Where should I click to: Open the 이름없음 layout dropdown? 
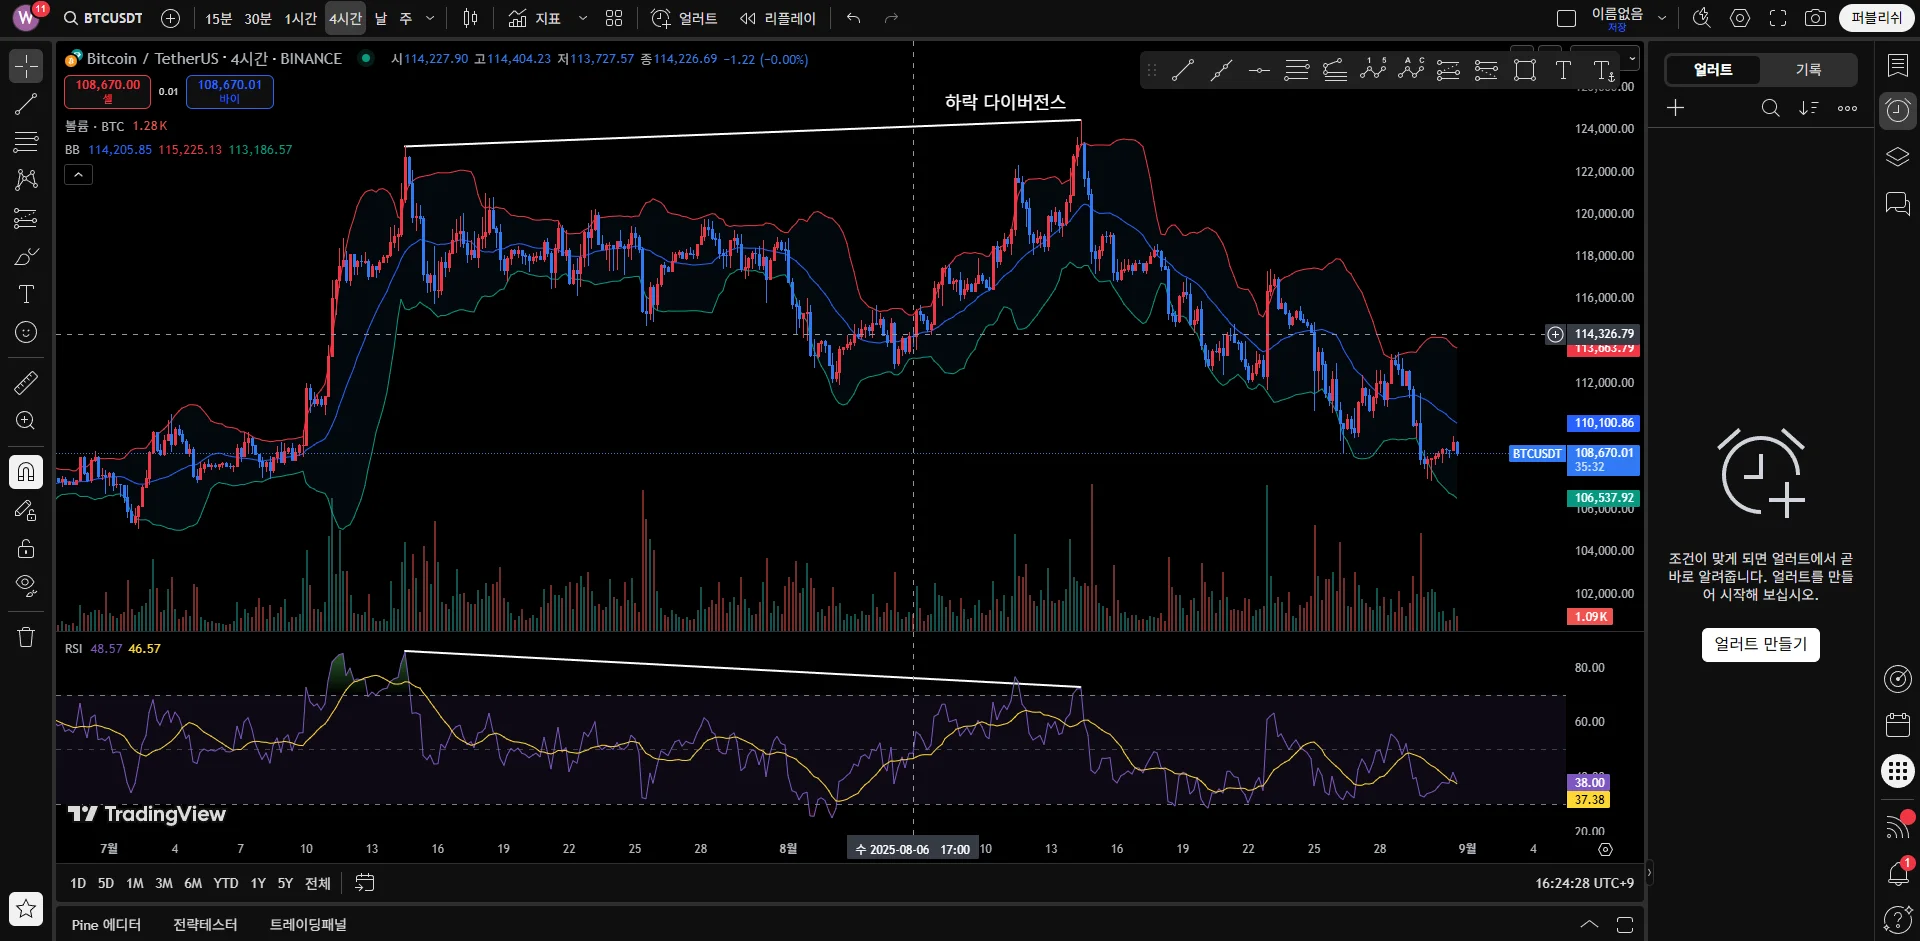(1662, 18)
